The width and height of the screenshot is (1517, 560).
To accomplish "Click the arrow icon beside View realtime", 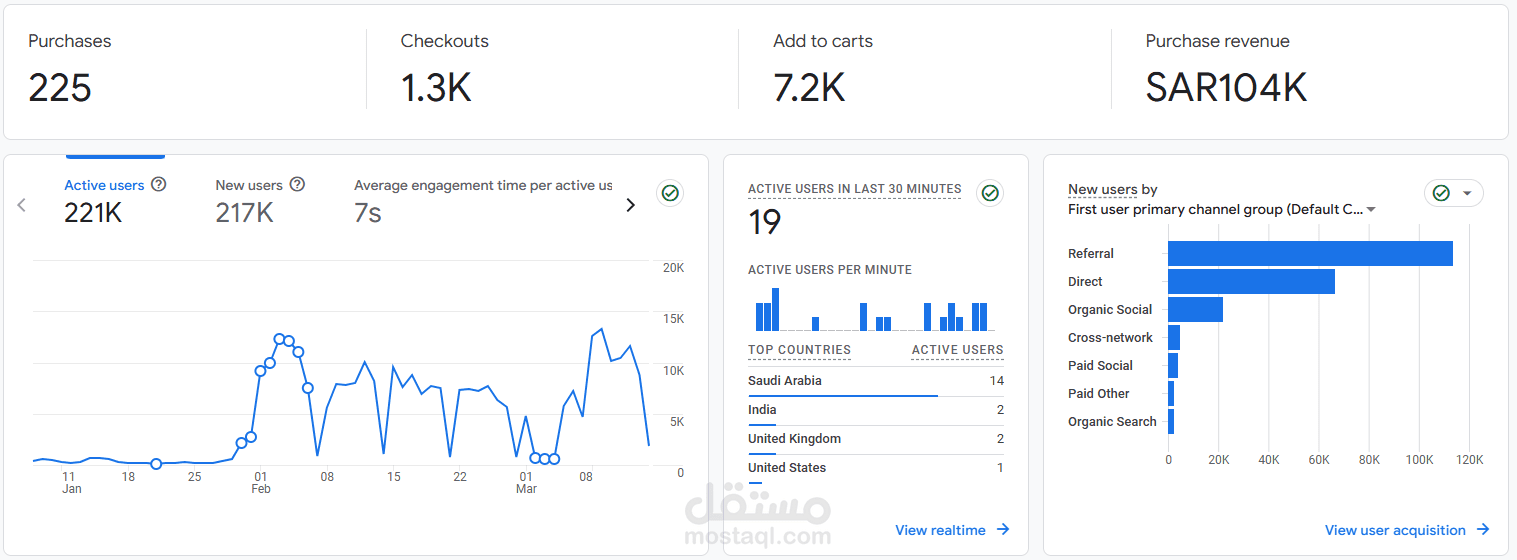I will [1003, 530].
